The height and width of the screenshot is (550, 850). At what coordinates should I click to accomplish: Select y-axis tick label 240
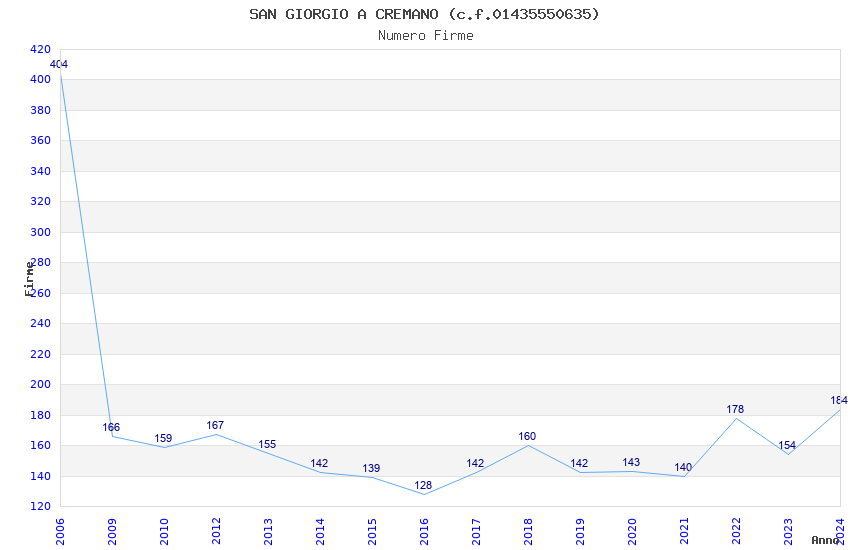point(40,323)
